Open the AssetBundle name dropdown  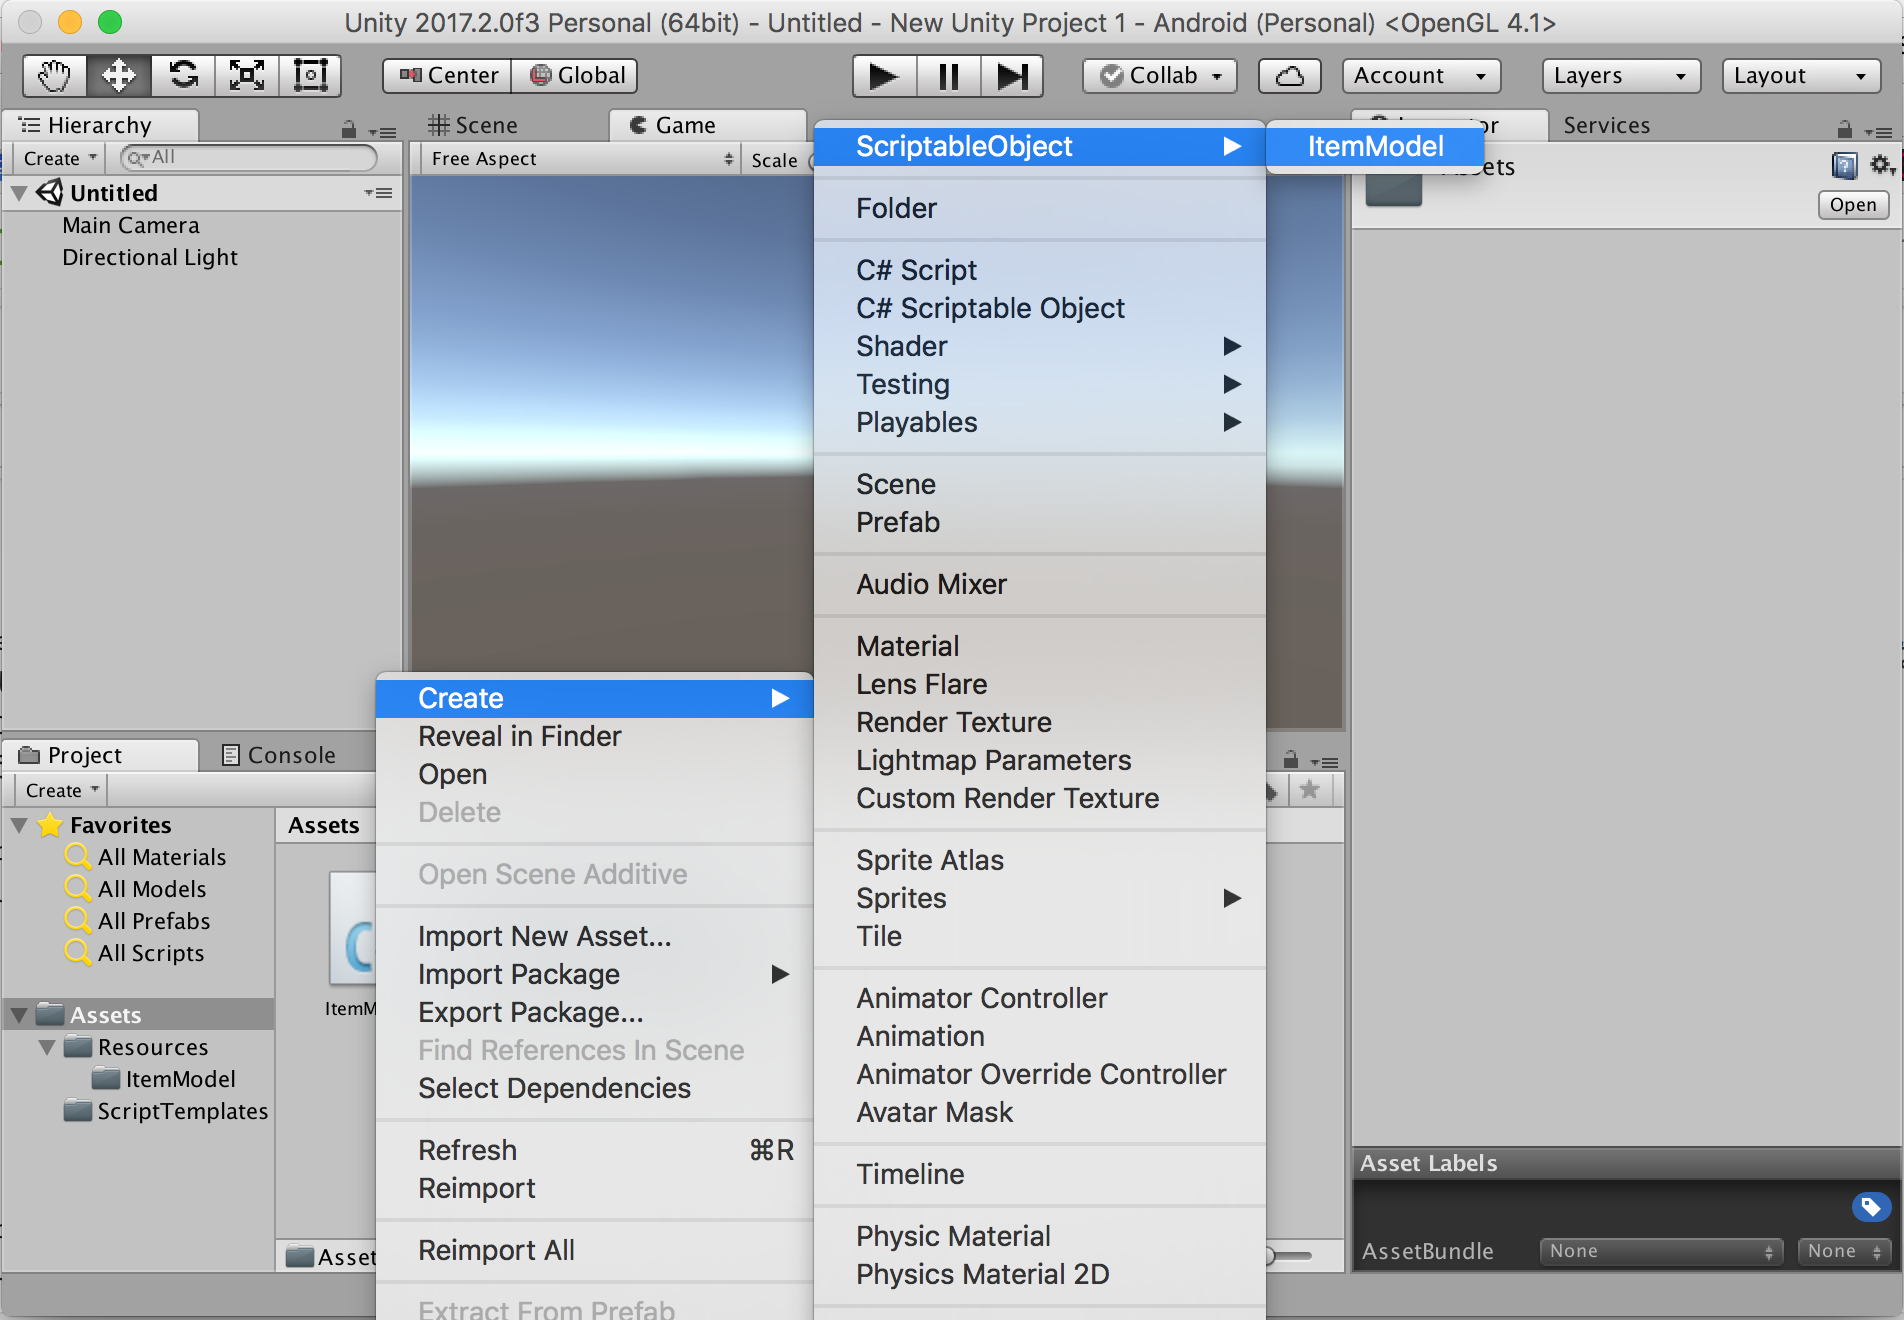1660,1251
